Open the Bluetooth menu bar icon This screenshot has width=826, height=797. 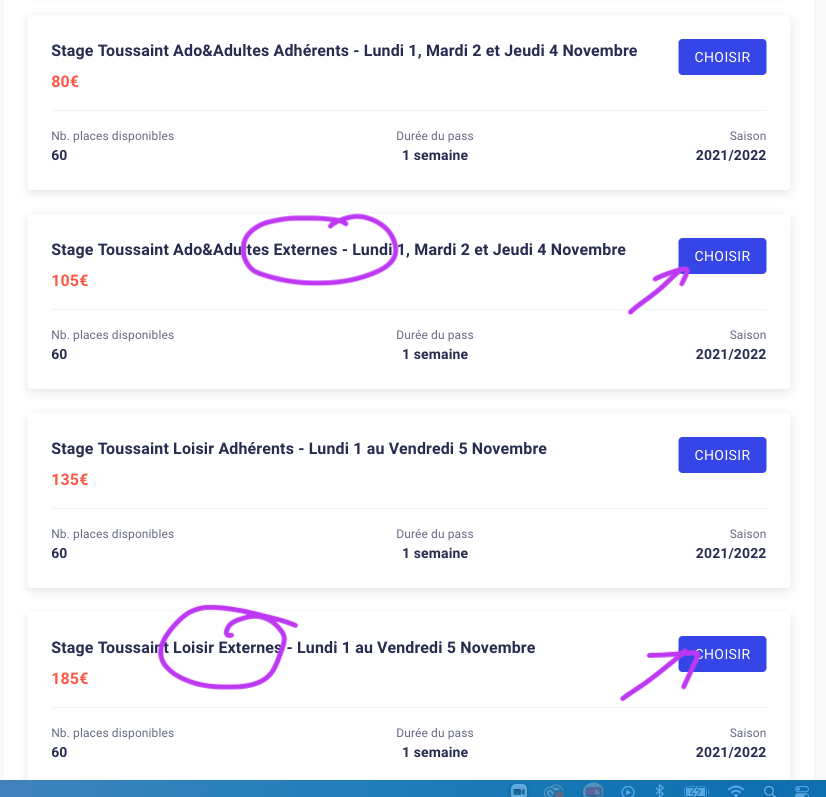coord(660,791)
